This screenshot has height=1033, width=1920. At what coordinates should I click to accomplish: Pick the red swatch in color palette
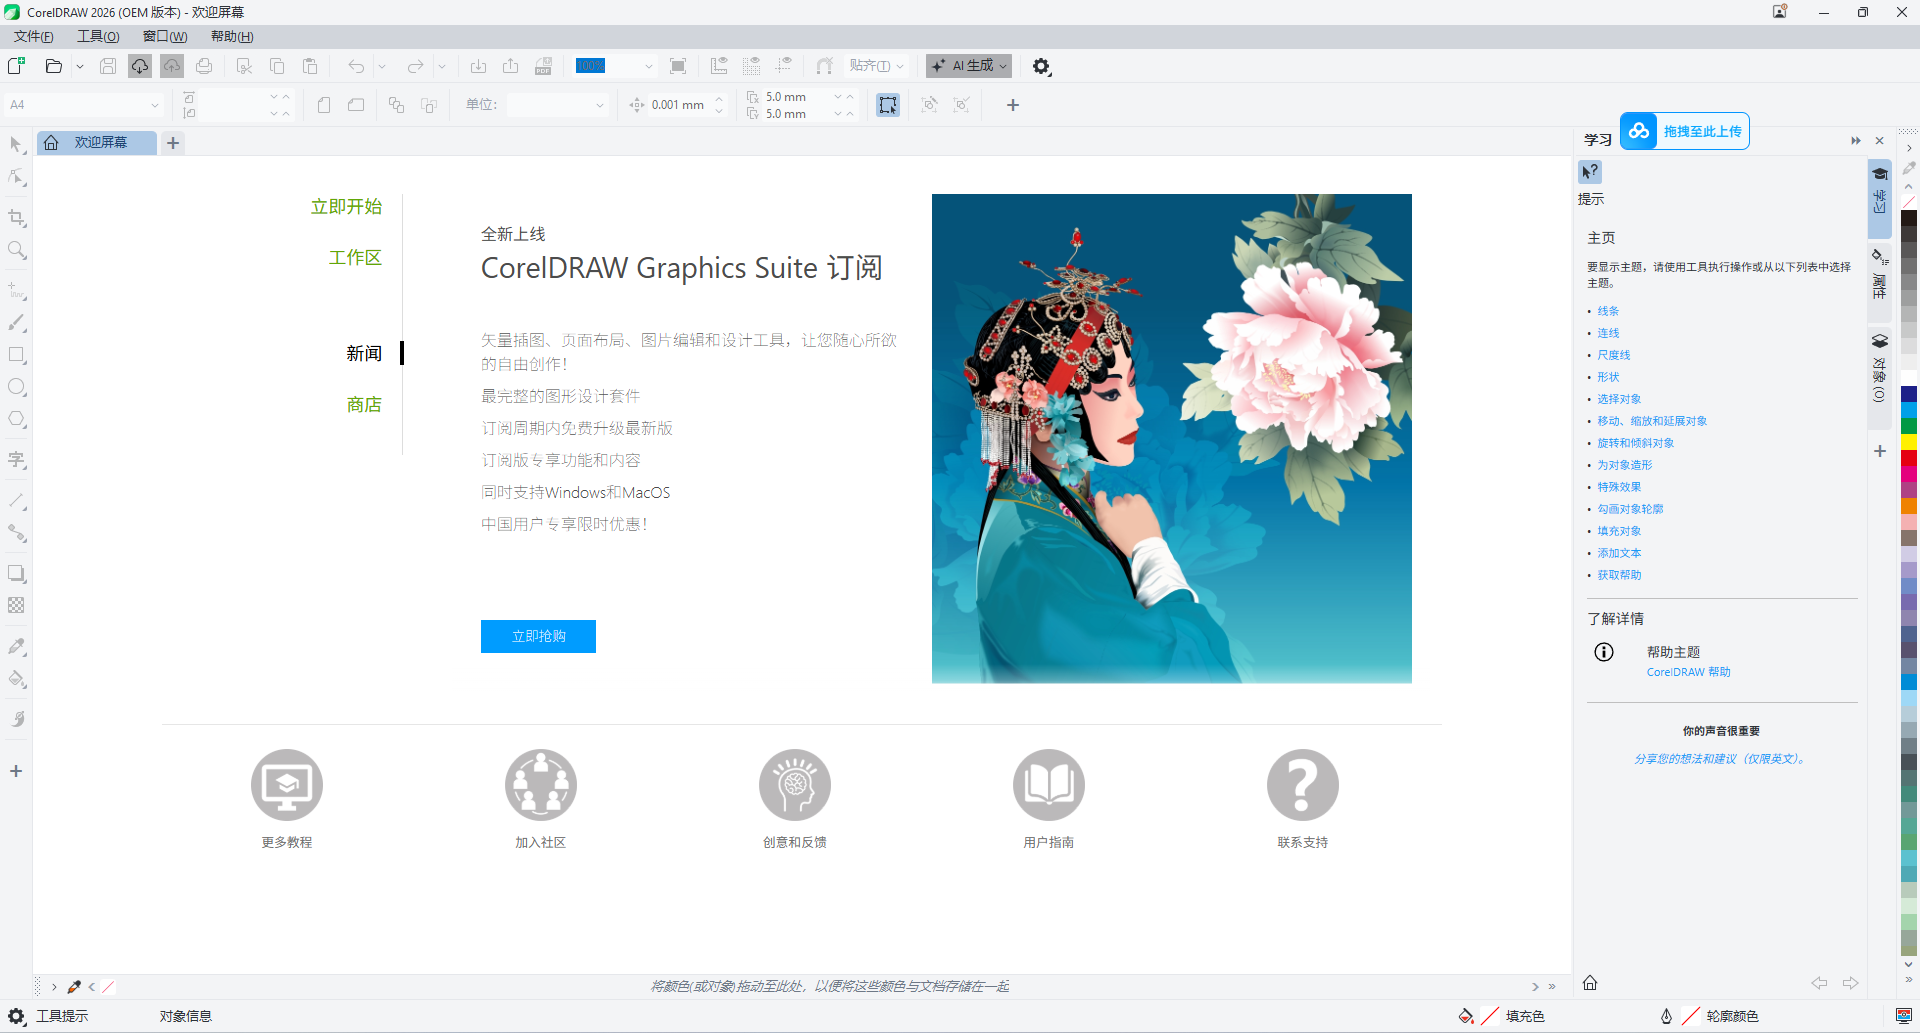(1909, 458)
